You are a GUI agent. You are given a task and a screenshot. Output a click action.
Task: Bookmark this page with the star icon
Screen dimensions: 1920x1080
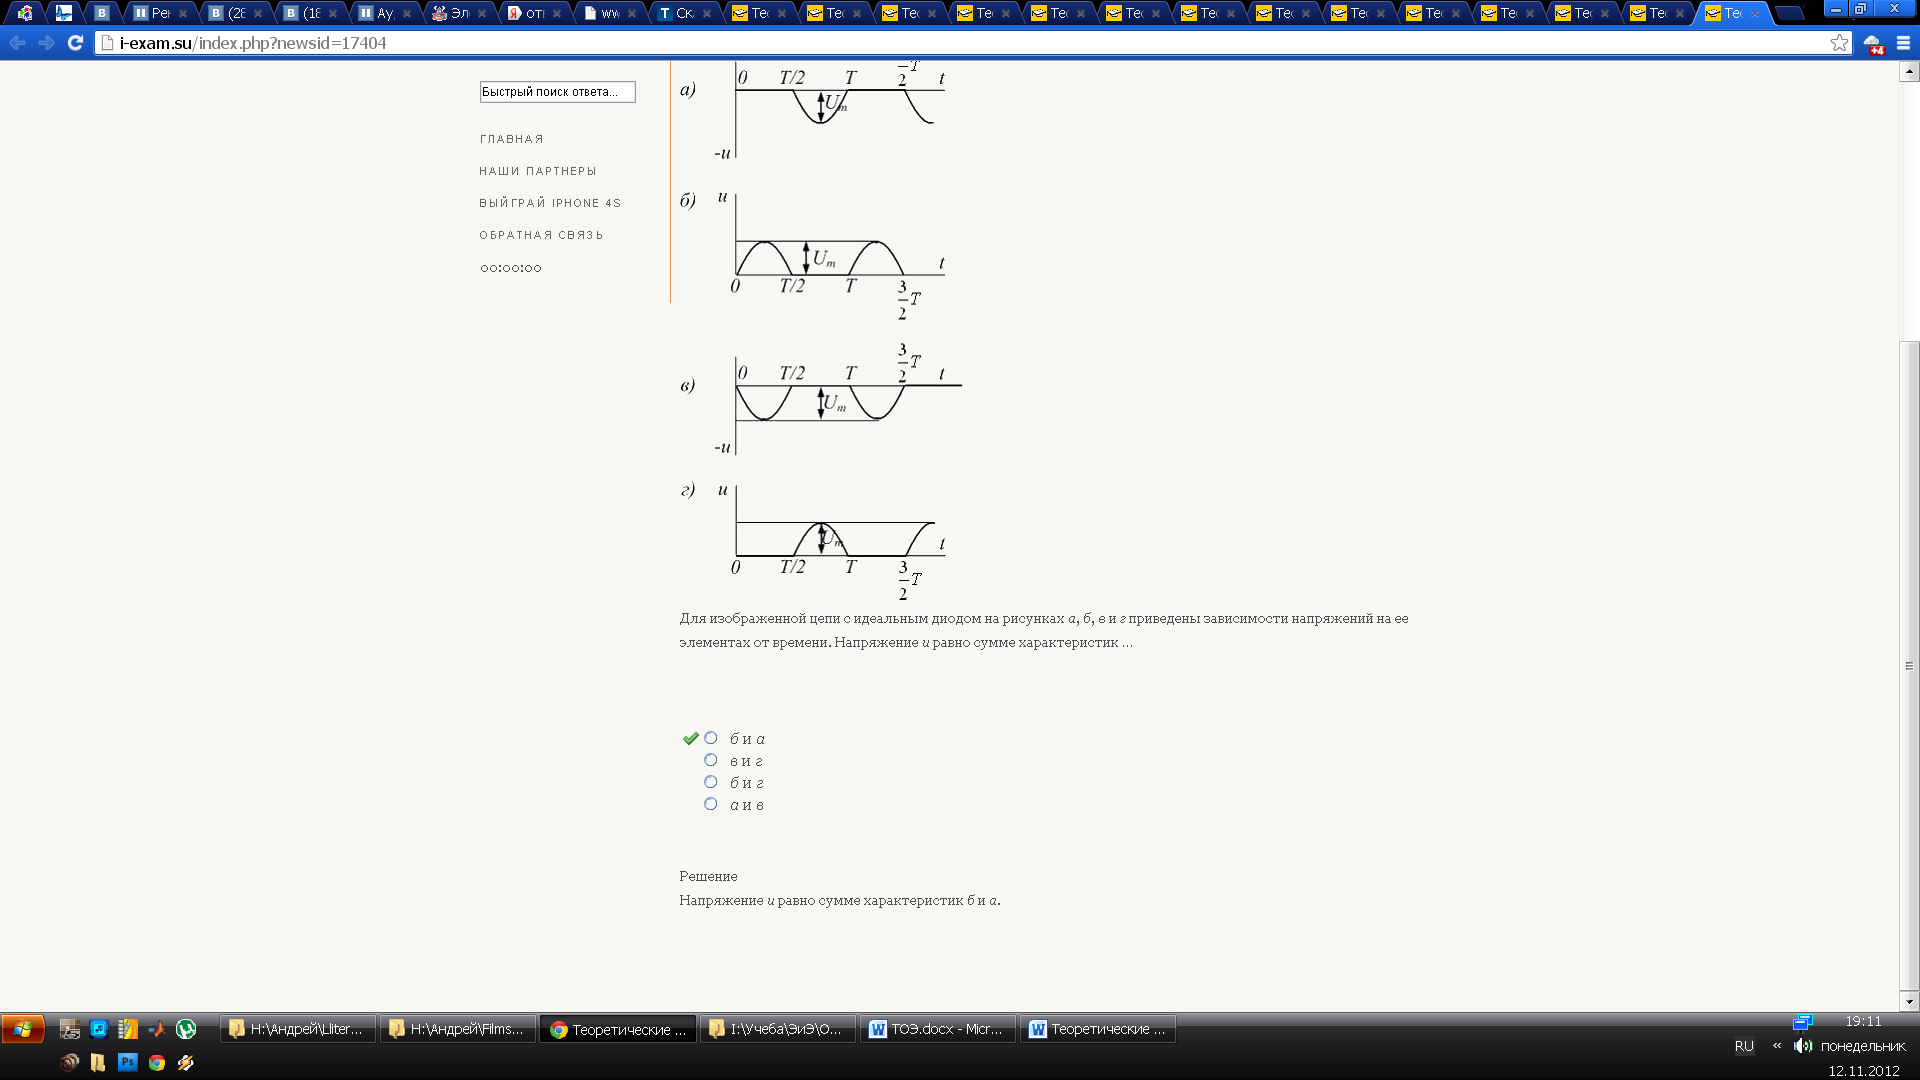pyautogui.click(x=1839, y=43)
